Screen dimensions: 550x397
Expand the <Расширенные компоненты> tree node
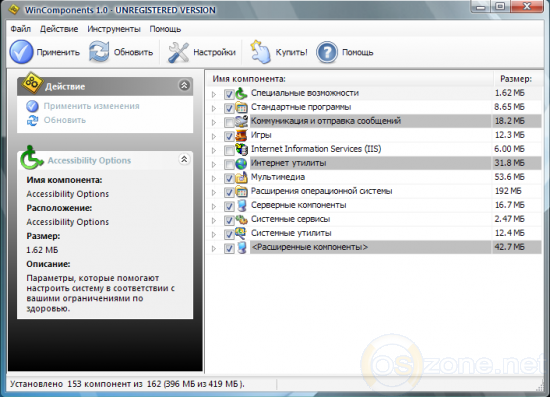(214, 249)
